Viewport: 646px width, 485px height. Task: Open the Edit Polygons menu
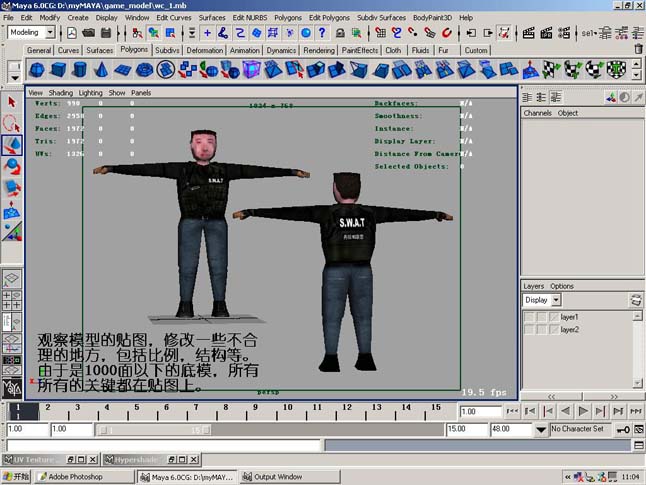point(329,18)
